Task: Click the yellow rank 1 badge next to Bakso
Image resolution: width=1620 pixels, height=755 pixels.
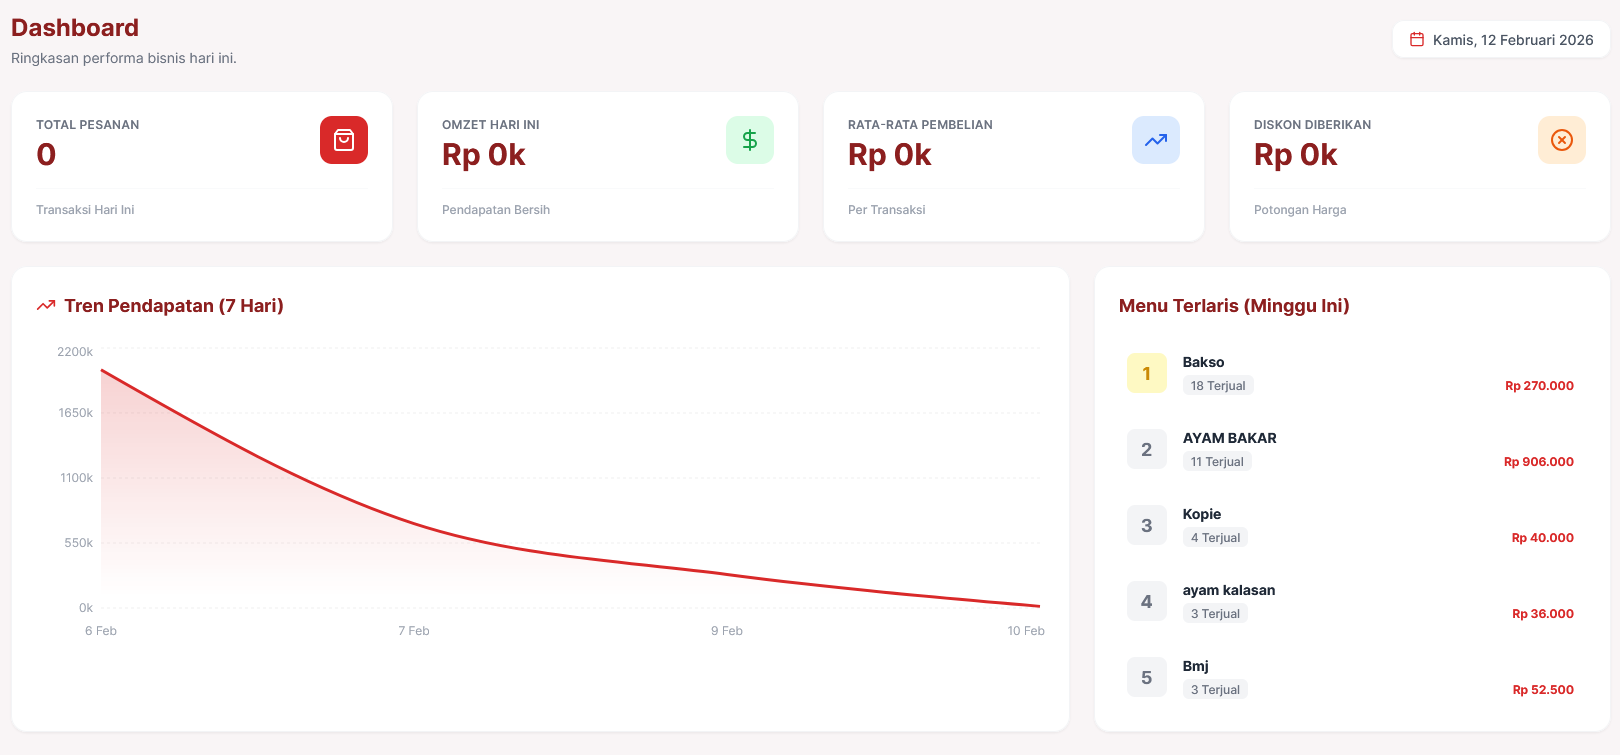Action: pos(1146,372)
